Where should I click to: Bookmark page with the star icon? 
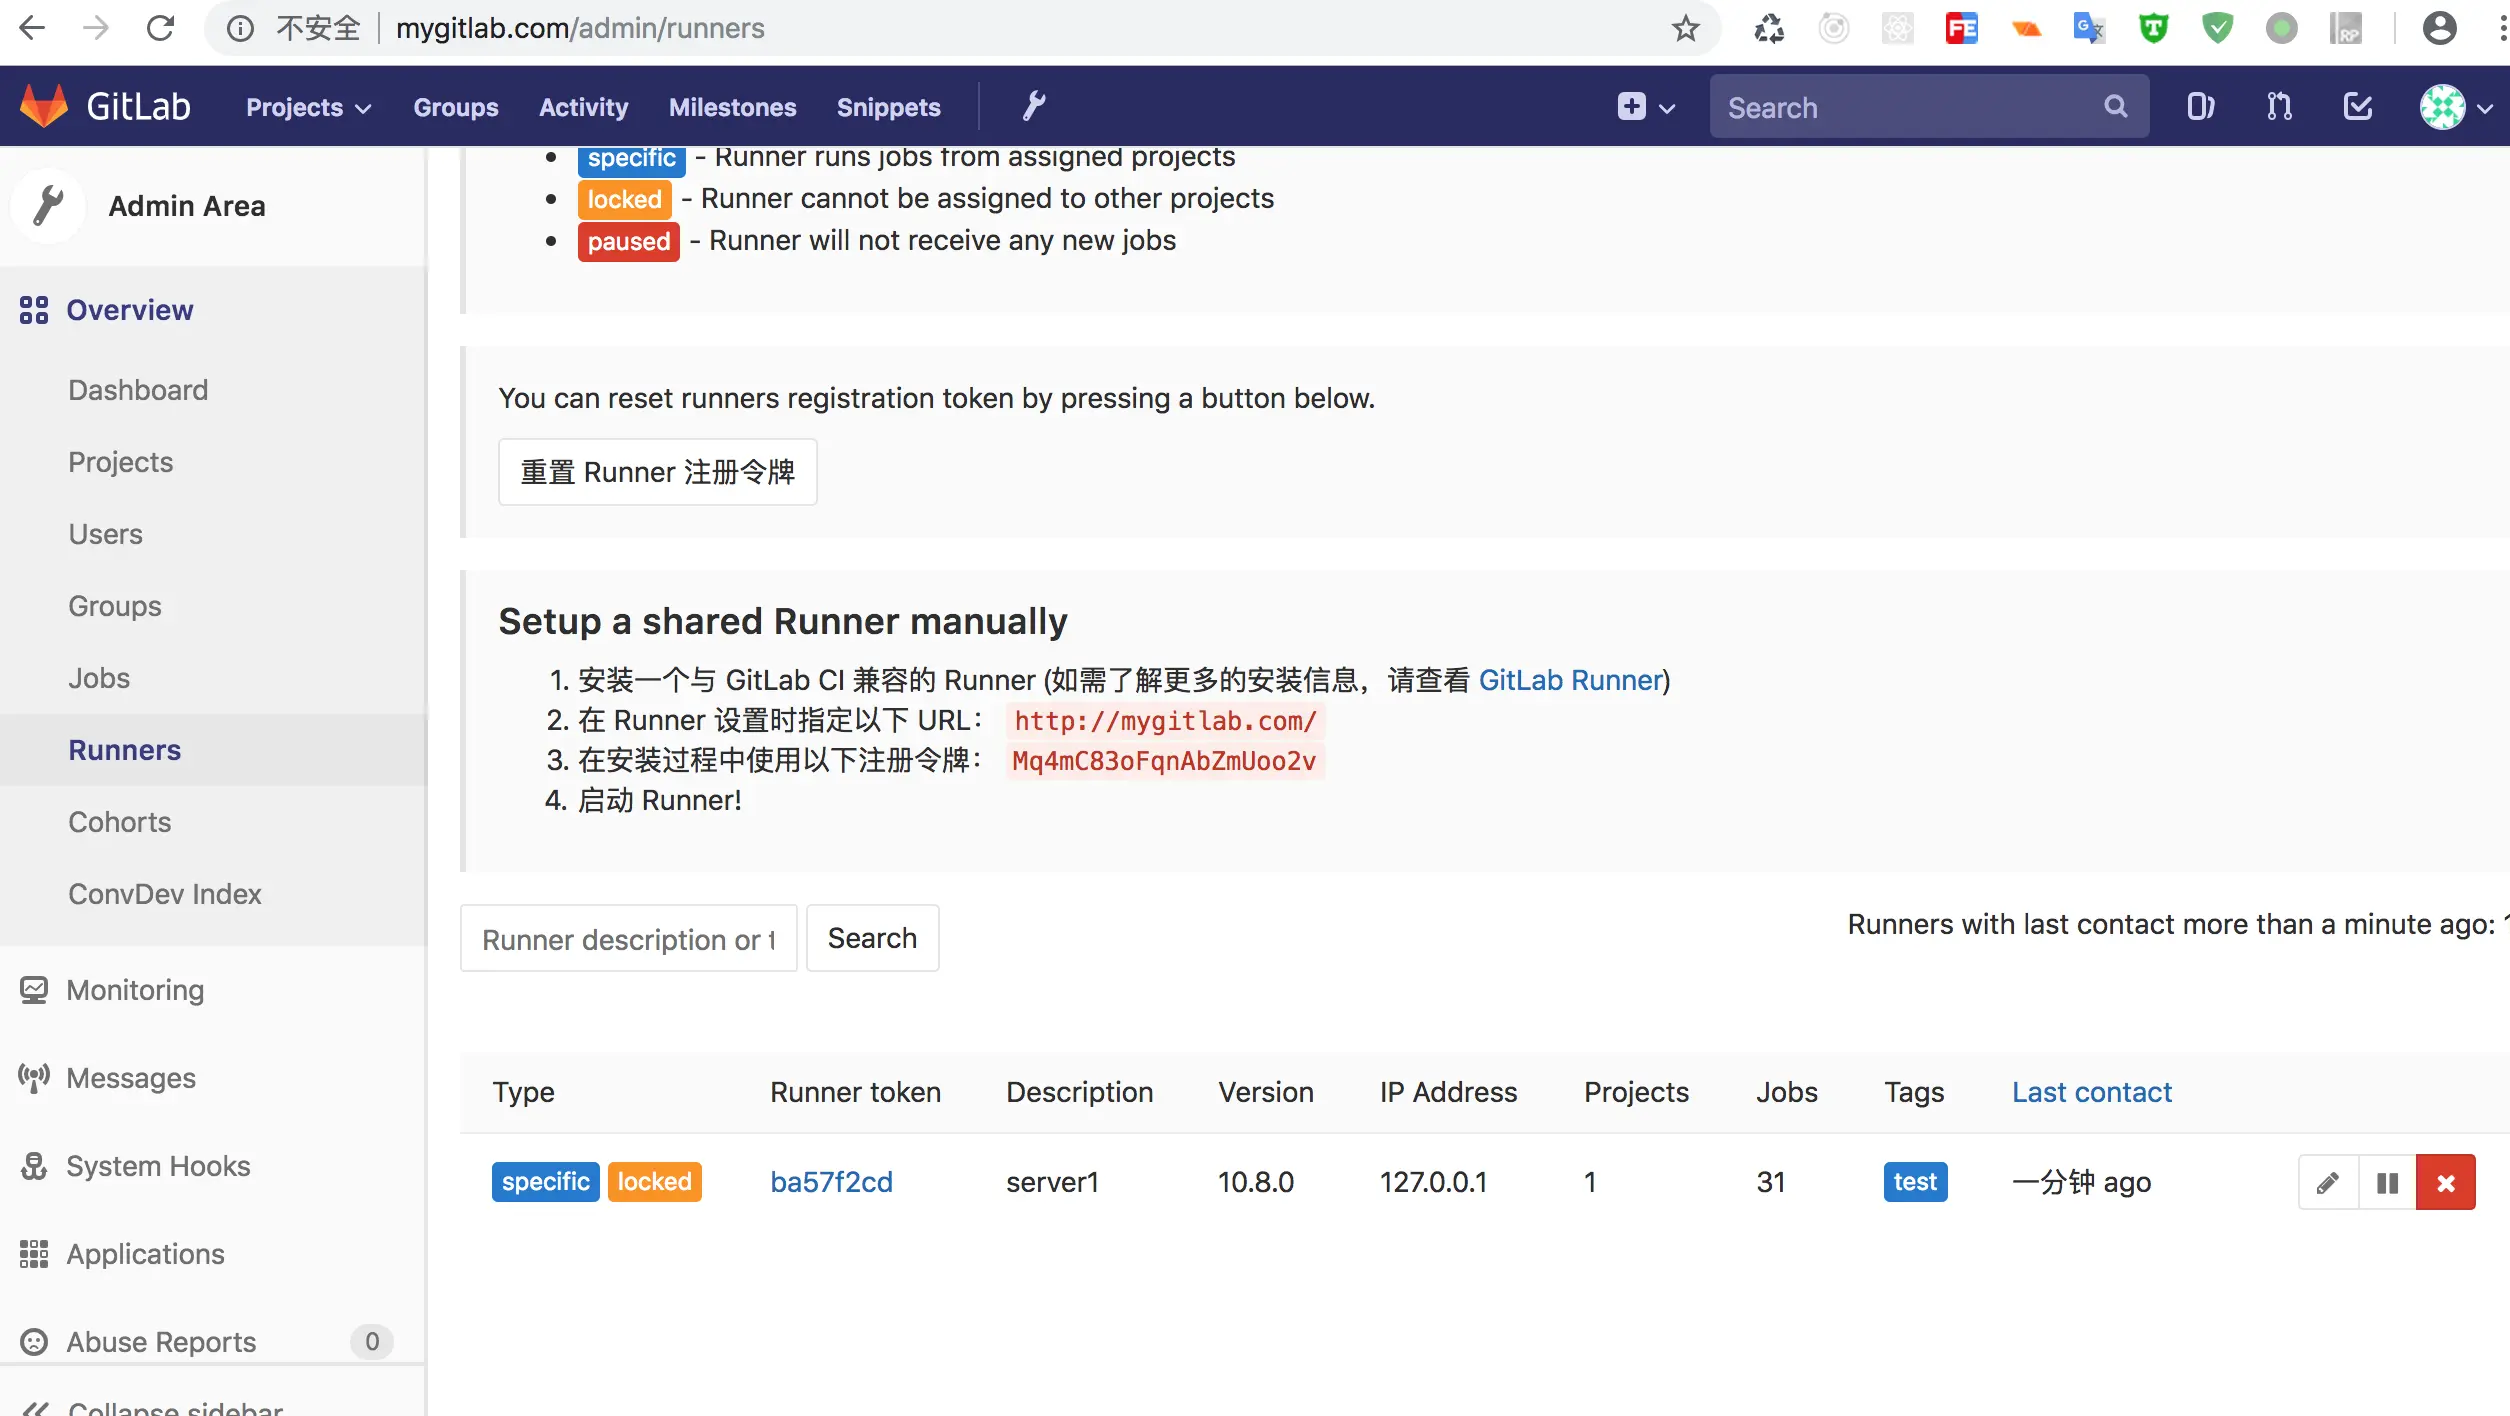[x=1685, y=28]
